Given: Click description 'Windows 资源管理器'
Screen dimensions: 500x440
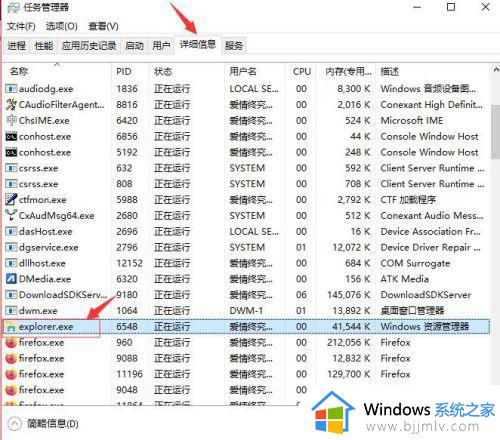Looking at the screenshot, I should (x=425, y=327).
